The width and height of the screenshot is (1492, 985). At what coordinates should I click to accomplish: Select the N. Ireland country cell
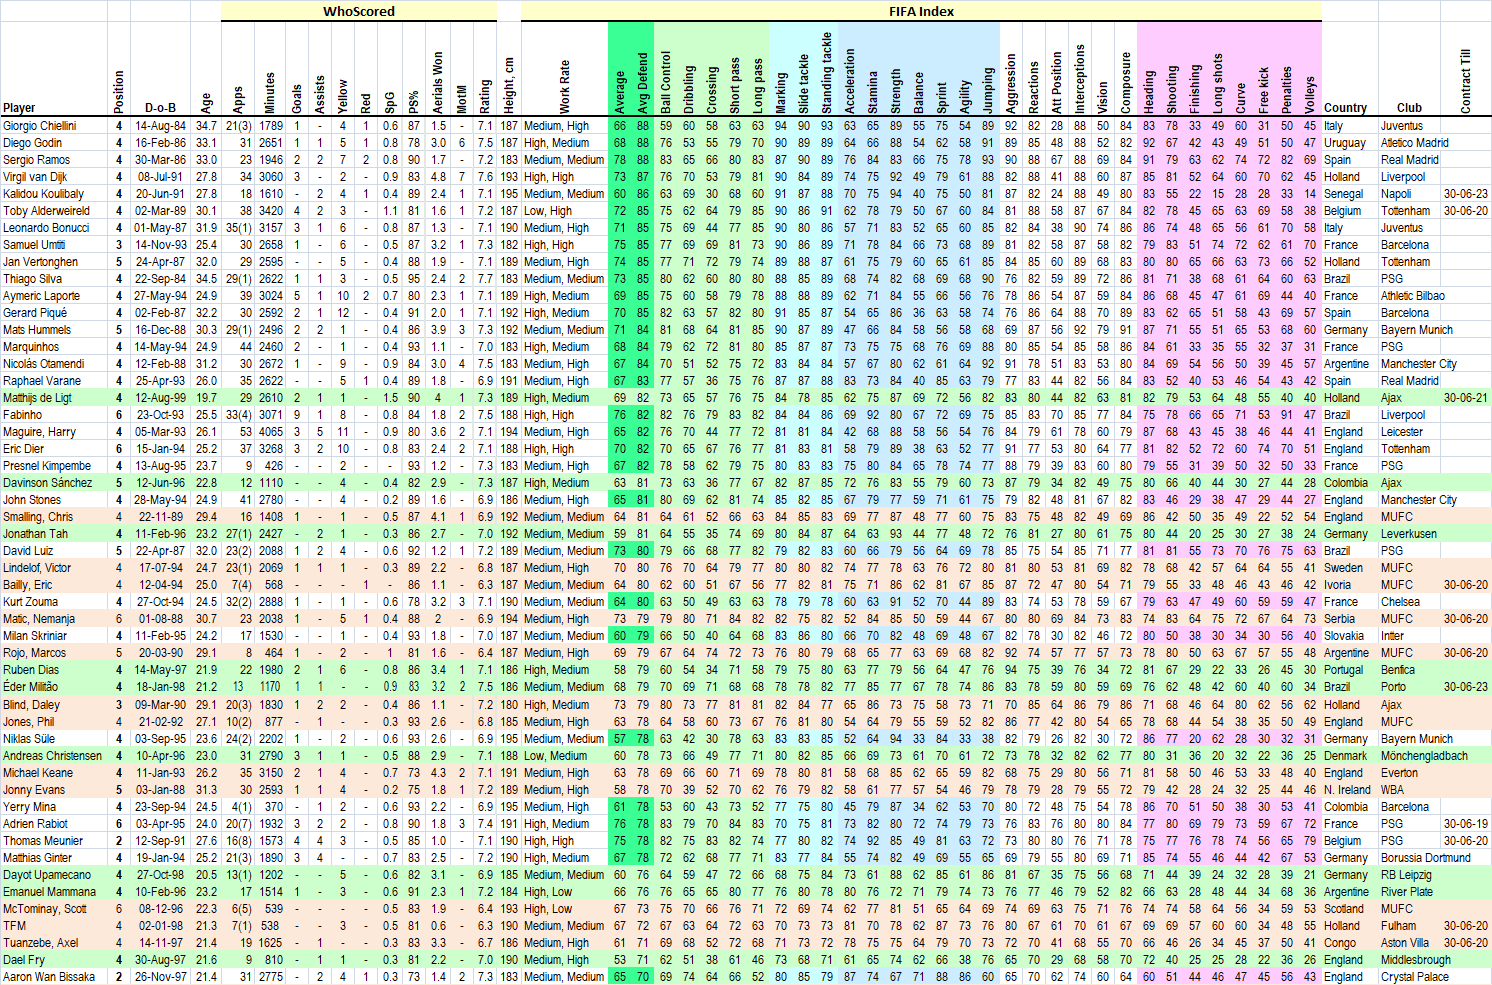click(x=1351, y=790)
